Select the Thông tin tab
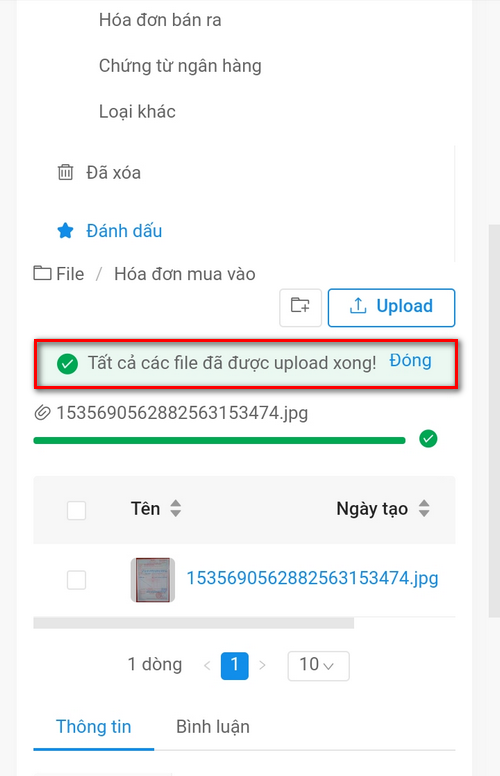The height and width of the screenshot is (776, 500). (94, 727)
